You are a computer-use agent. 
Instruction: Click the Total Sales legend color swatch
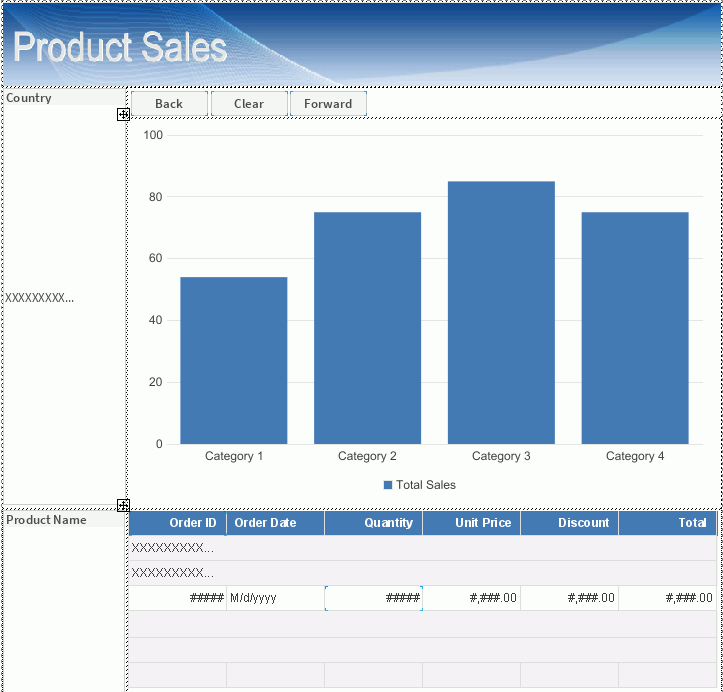point(388,485)
